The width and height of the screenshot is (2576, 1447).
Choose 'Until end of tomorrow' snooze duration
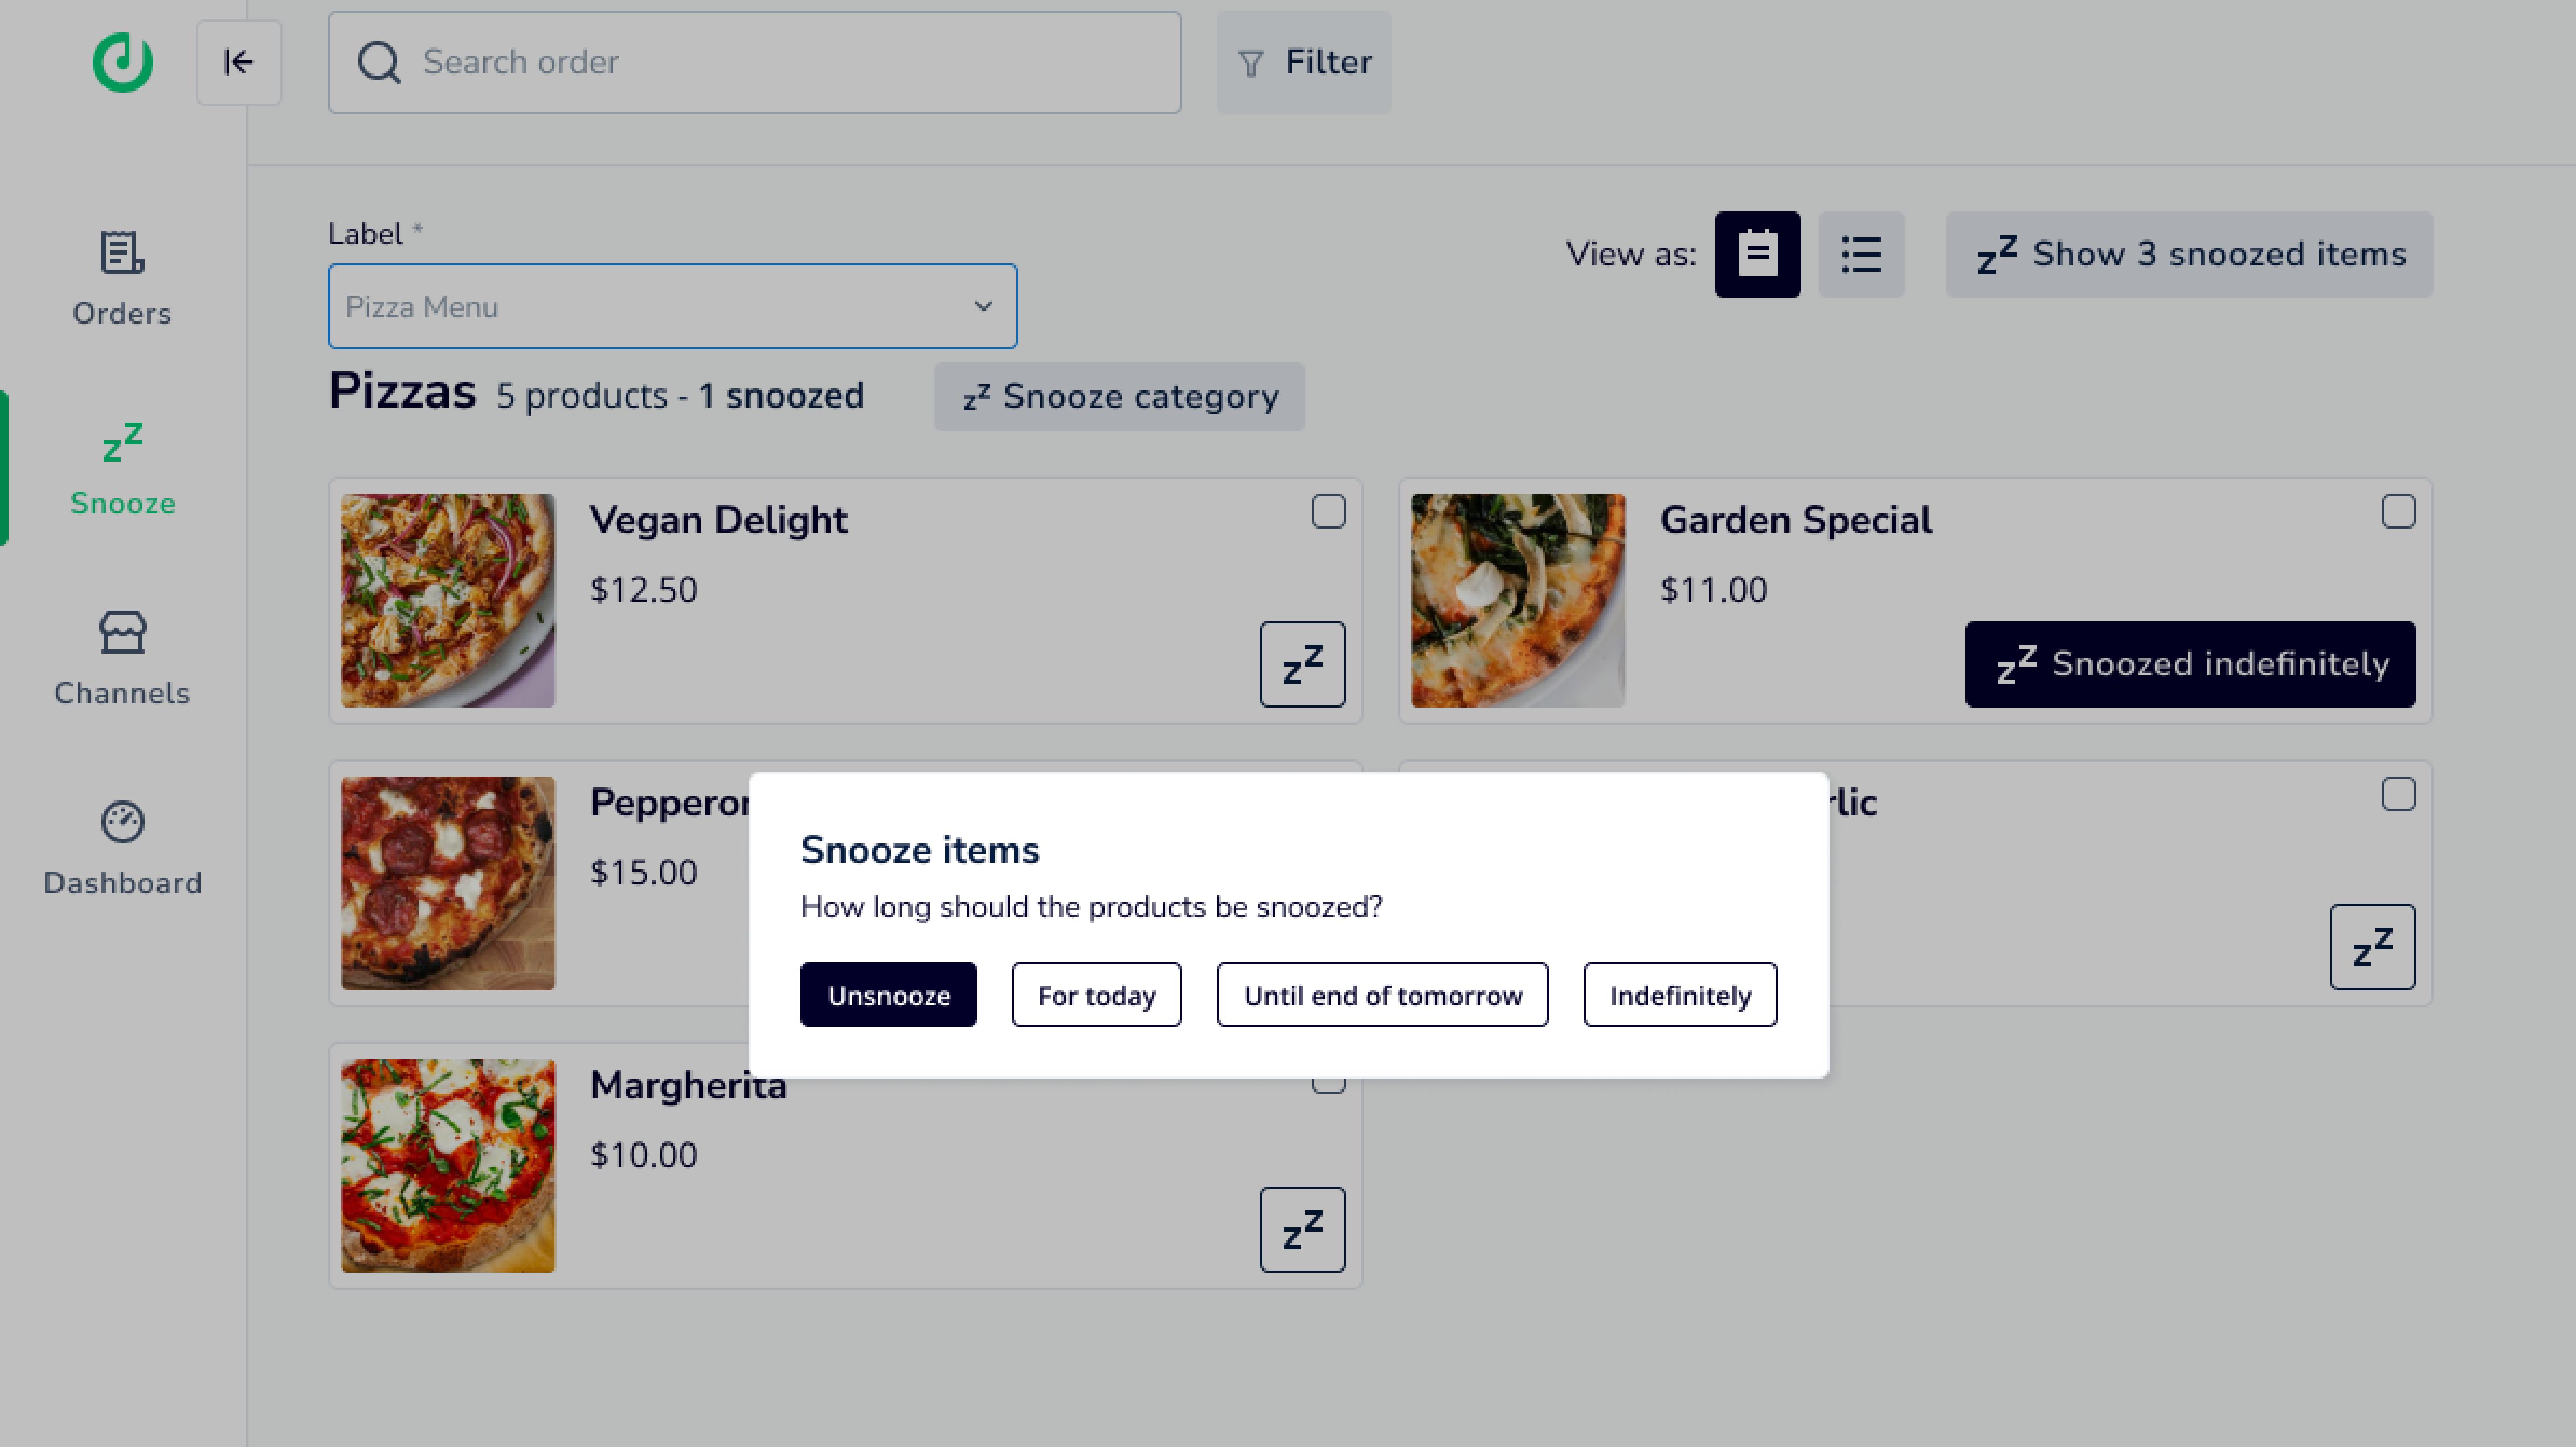[x=1382, y=994]
